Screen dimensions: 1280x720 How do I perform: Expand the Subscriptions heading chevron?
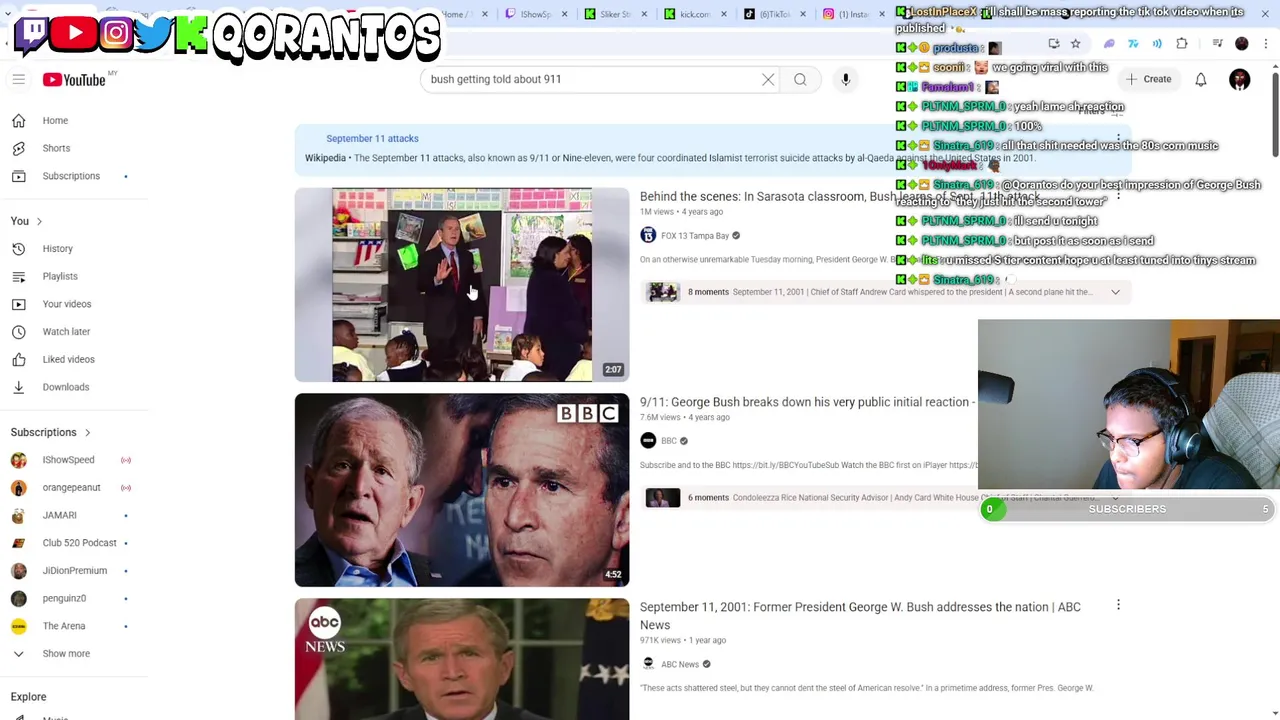[87, 432]
